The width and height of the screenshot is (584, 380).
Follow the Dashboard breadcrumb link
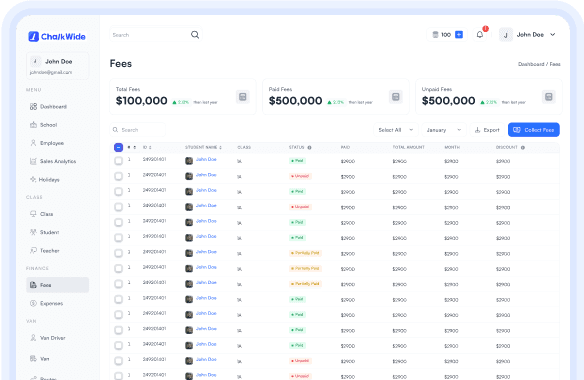coord(531,64)
